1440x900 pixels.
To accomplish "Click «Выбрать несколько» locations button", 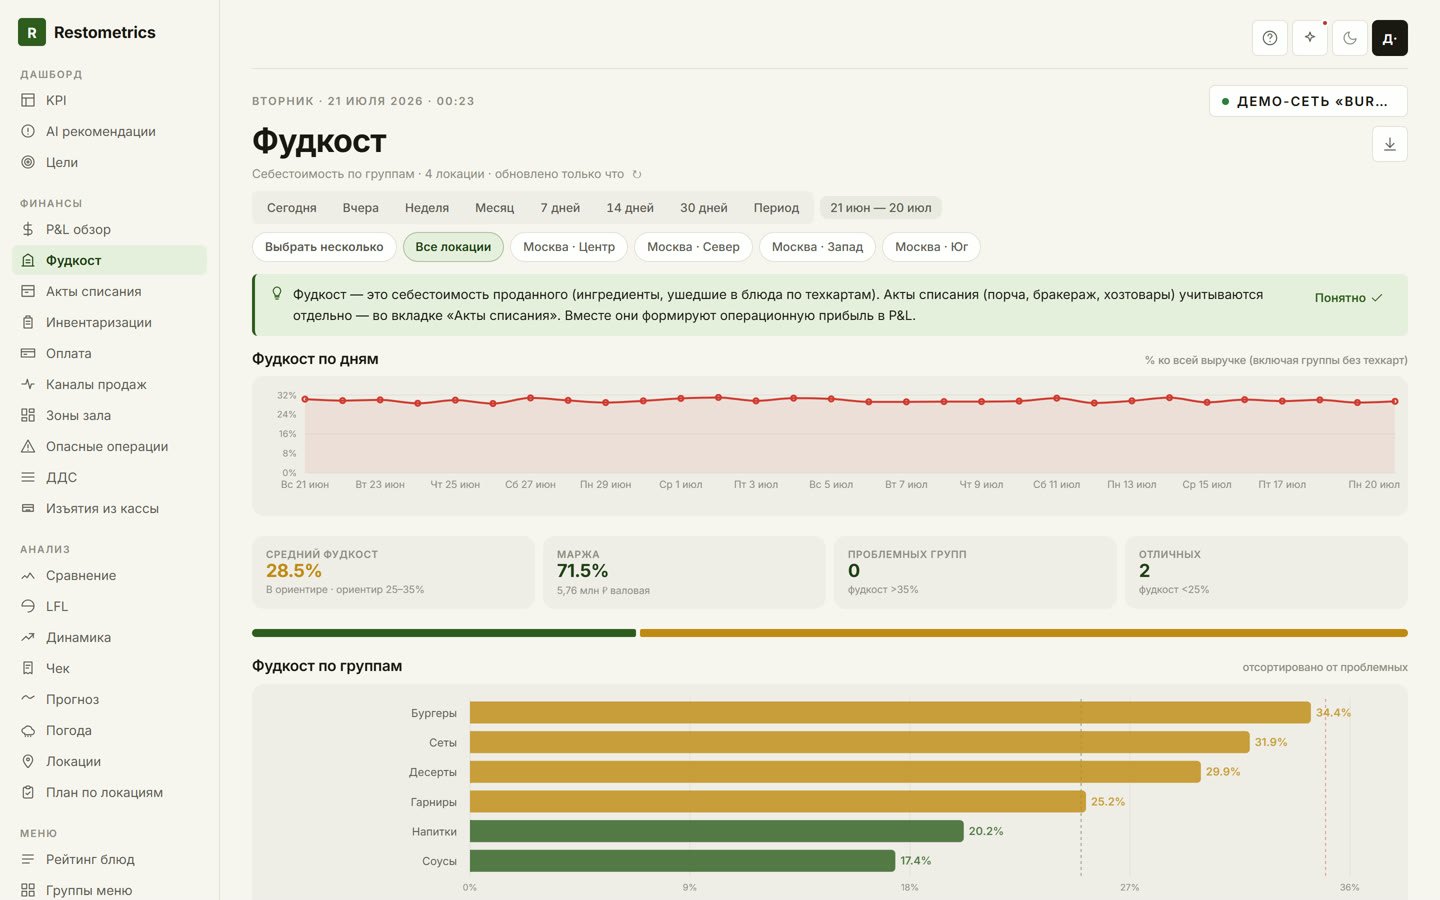I will [324, 247].
